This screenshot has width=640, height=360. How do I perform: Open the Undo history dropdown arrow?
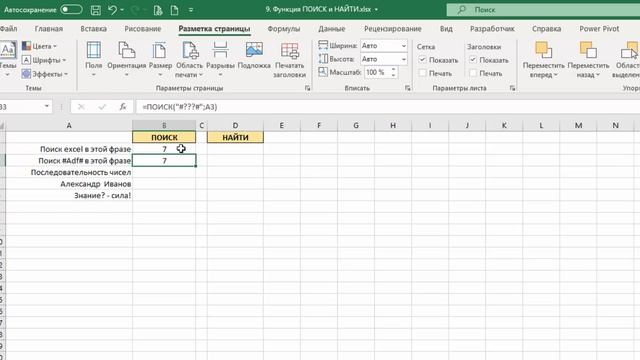click(x=122, y=9)
